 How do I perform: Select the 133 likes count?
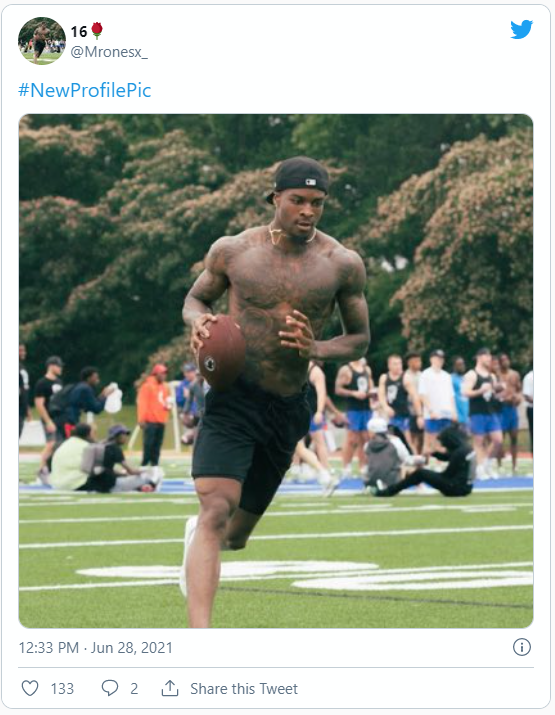(x=62, y=689)
